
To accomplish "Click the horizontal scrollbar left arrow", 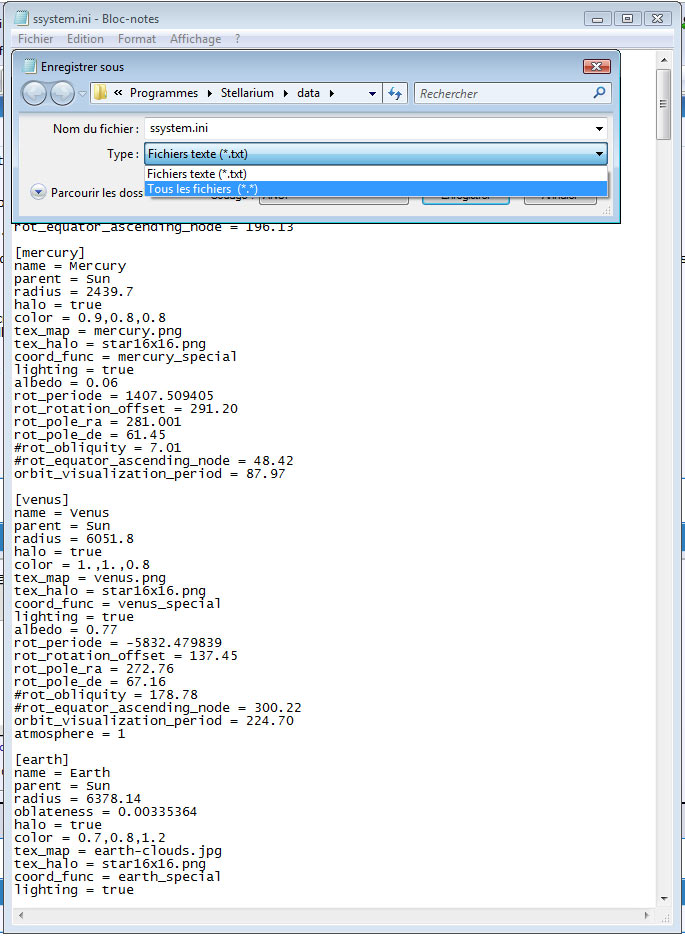I will tap(21, 915).
